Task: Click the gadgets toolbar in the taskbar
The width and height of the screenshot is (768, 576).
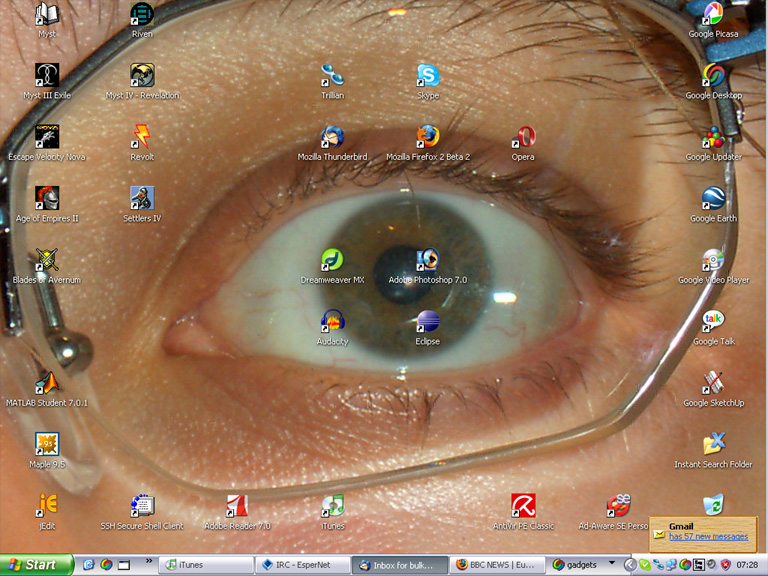Action: point(576,565)
